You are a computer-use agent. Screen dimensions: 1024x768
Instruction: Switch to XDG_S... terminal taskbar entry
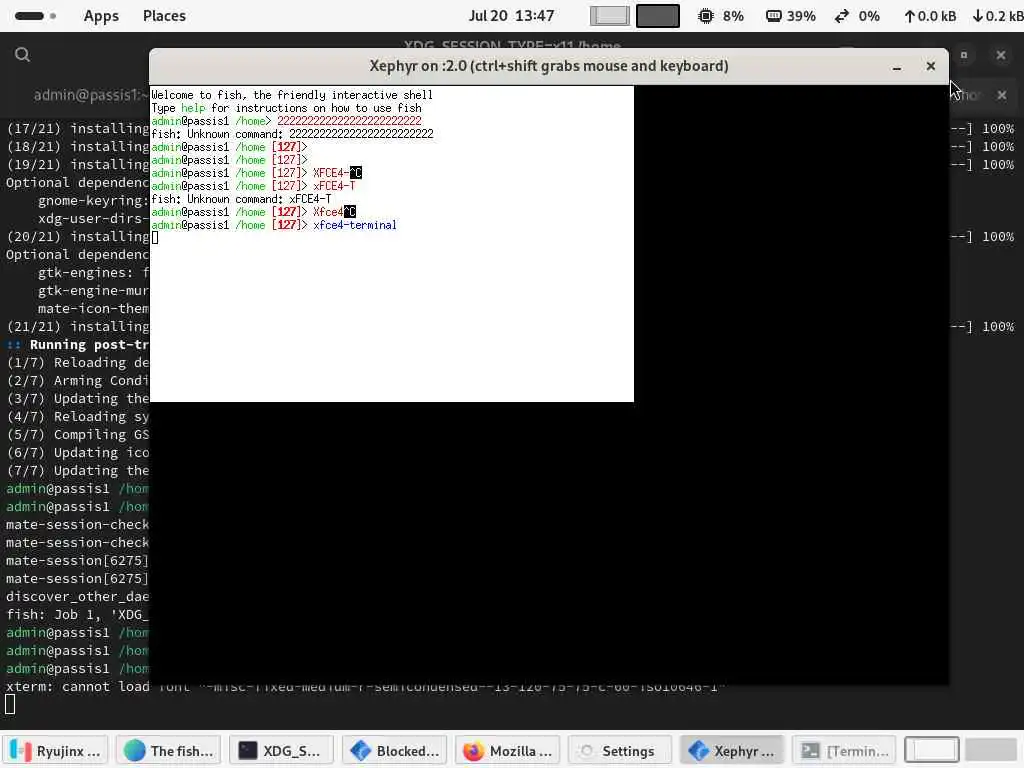tap(281, 751)
